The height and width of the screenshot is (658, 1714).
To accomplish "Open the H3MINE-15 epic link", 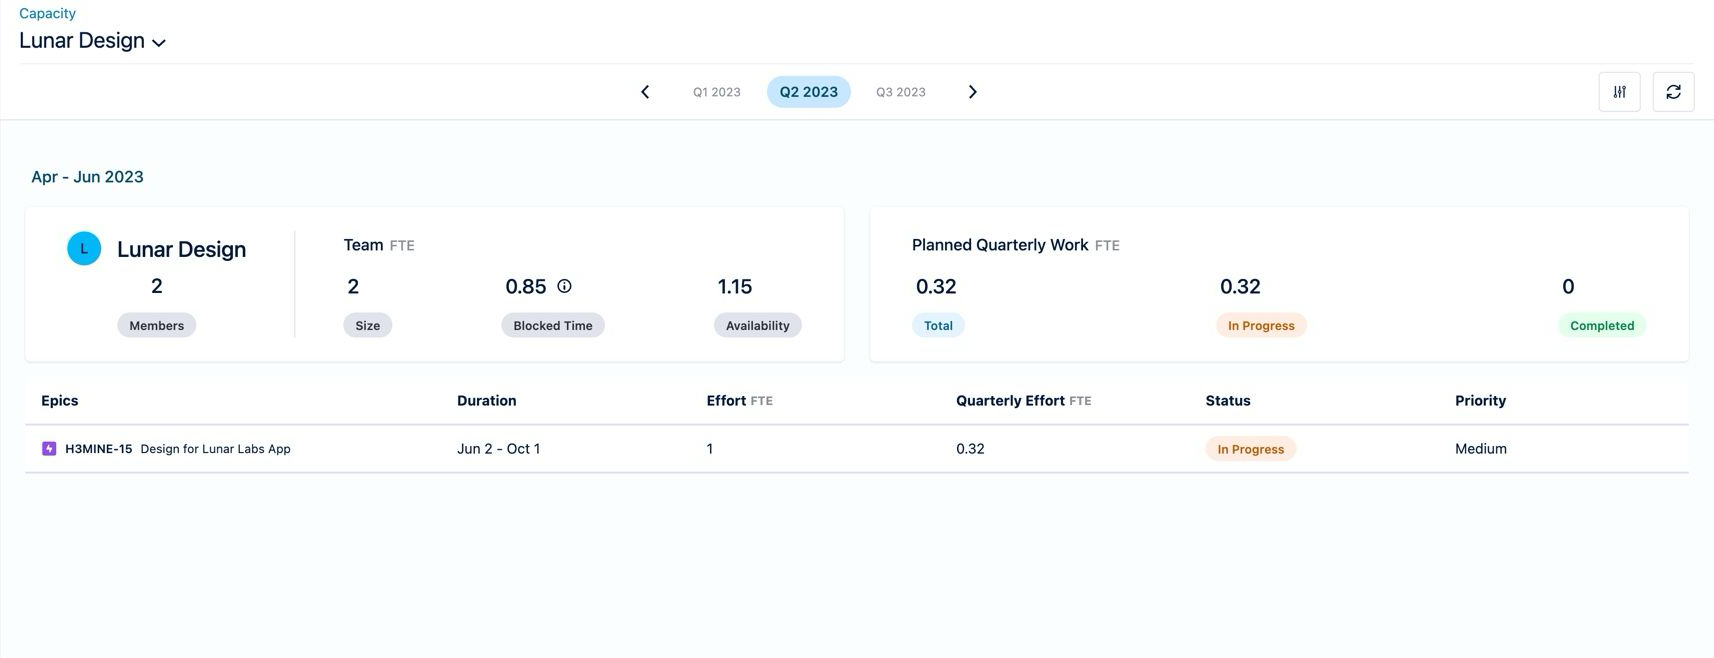I will pos(98,449).
